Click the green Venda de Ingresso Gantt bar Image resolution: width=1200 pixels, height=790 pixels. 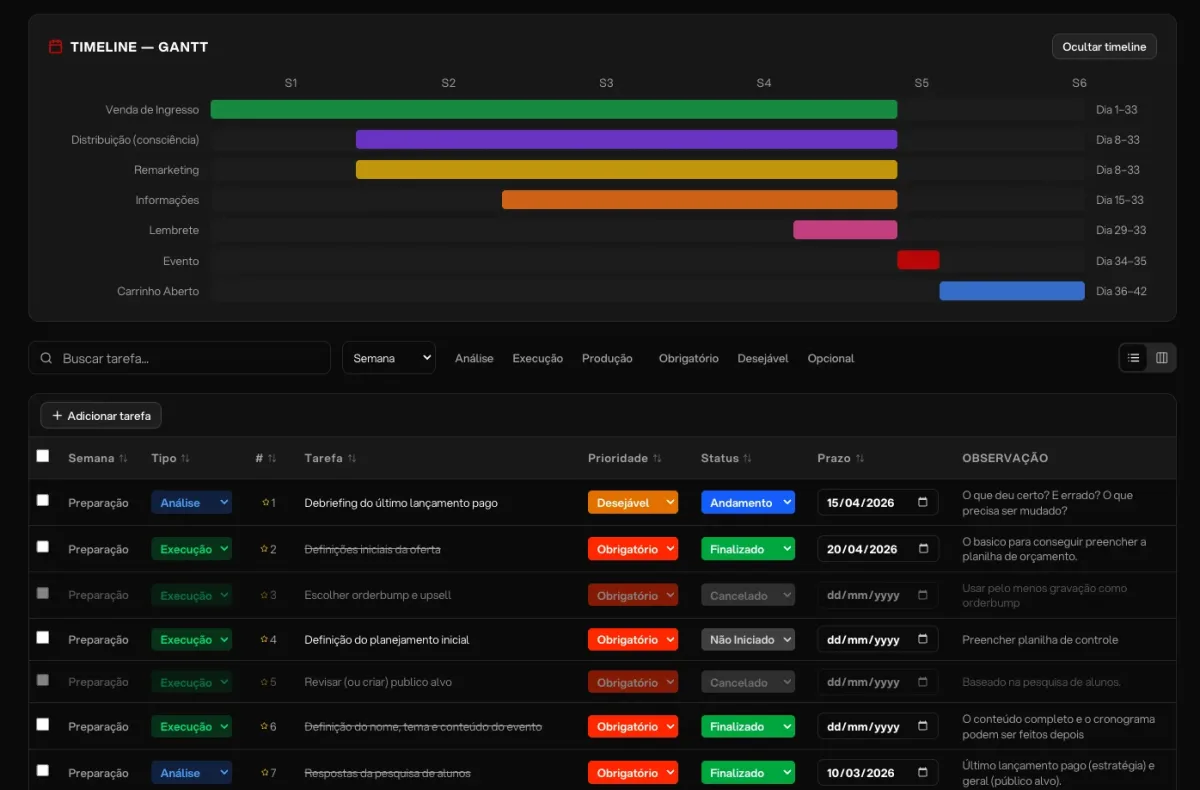click(554, 109)
